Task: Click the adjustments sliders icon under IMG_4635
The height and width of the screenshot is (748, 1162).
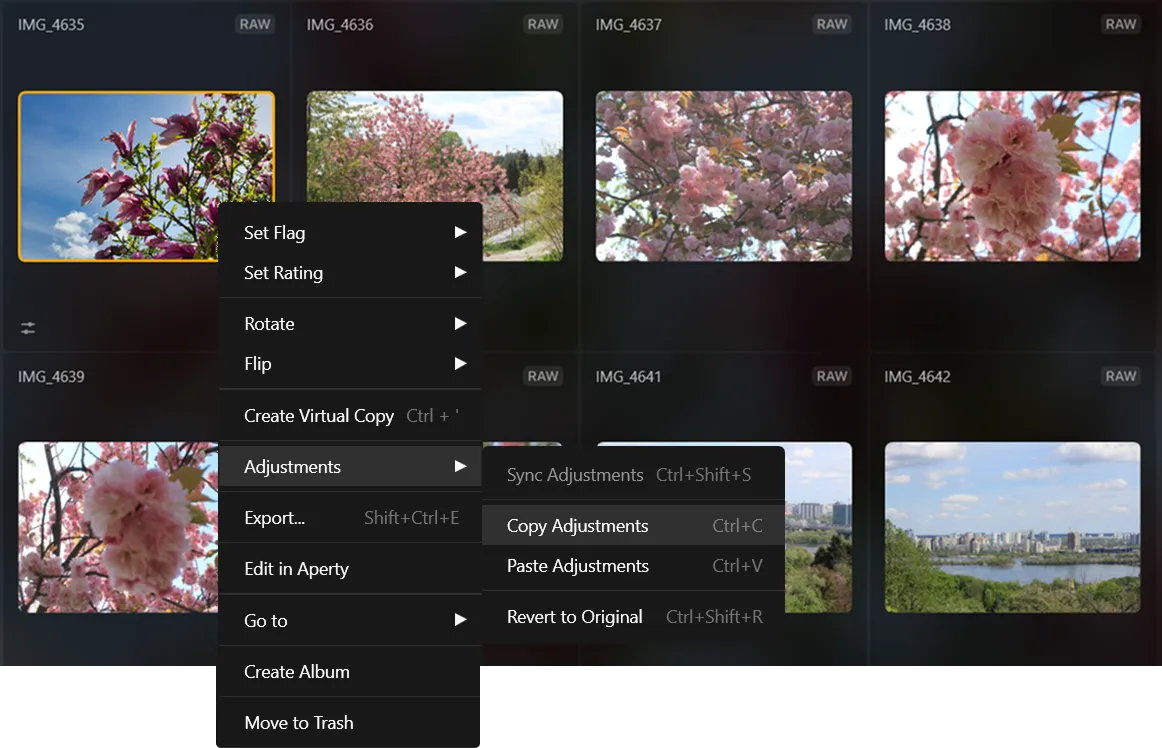Action: coord(27,328)
